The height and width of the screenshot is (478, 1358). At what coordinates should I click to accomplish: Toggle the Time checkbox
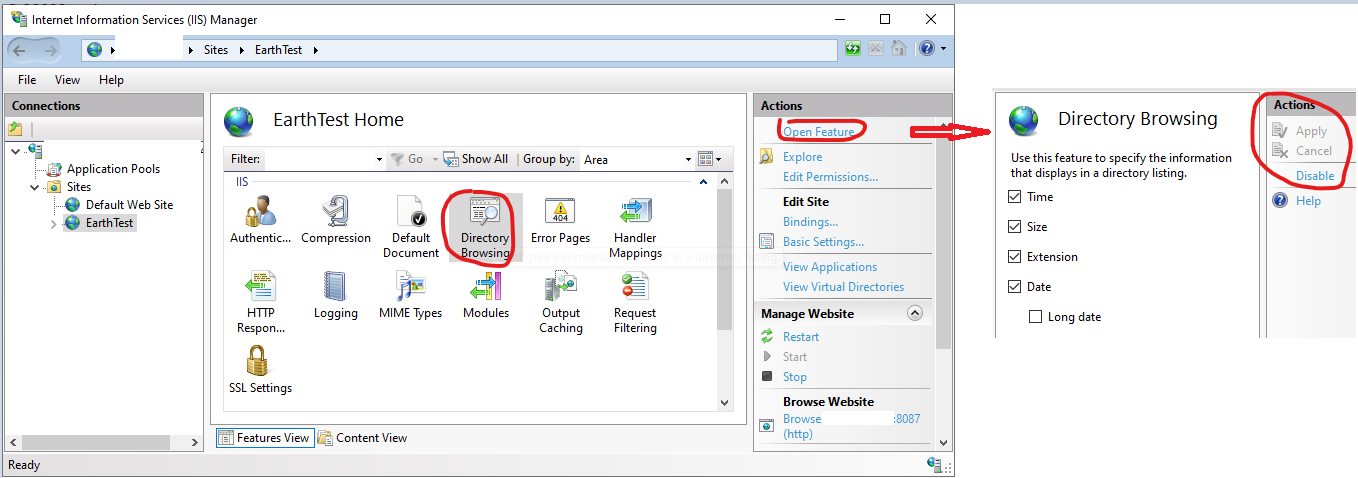click(1016, 197)
